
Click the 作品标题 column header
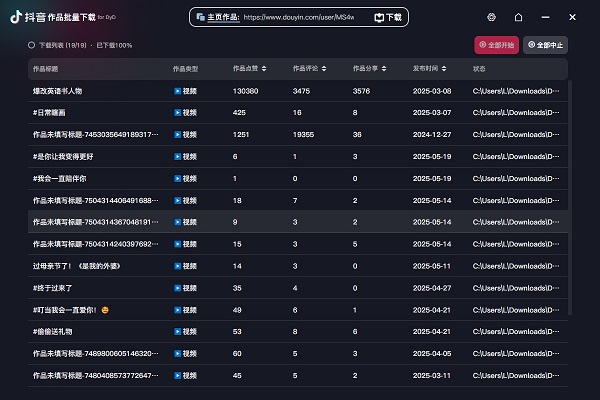(45, 69)
